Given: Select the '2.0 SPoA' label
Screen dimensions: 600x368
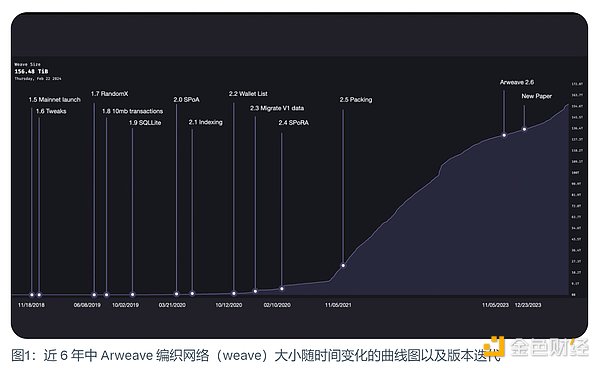Looking at the screenshot, I should [x=186, y=99].
